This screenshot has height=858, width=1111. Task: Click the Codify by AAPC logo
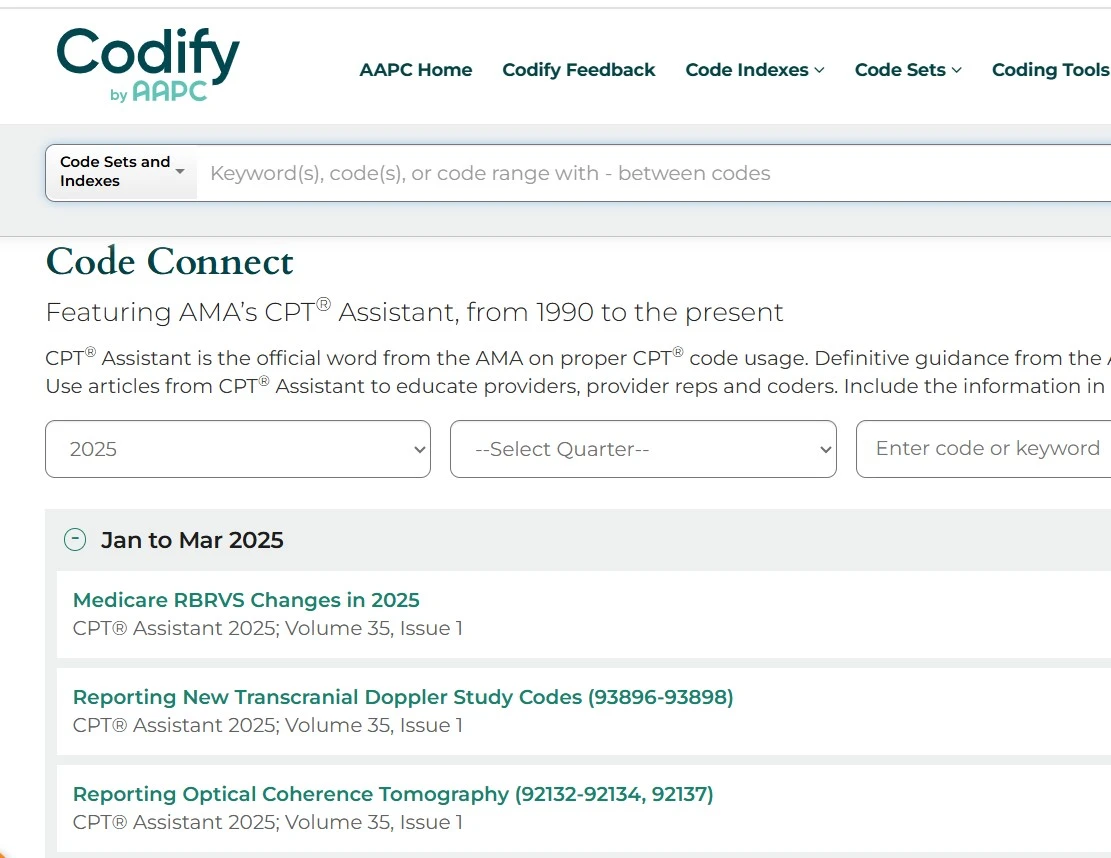pyautogui.click(x=148, y=65)
